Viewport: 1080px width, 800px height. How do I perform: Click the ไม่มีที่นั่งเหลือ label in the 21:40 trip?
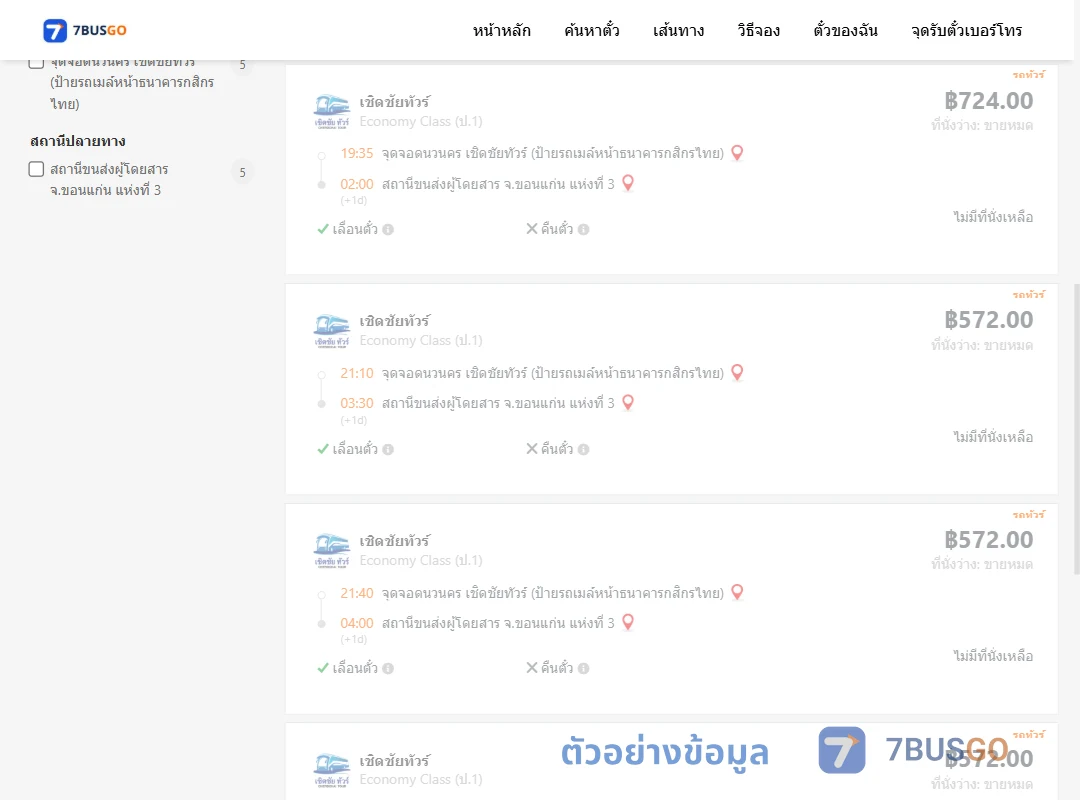pyautogui.click(x=993, y=656)
